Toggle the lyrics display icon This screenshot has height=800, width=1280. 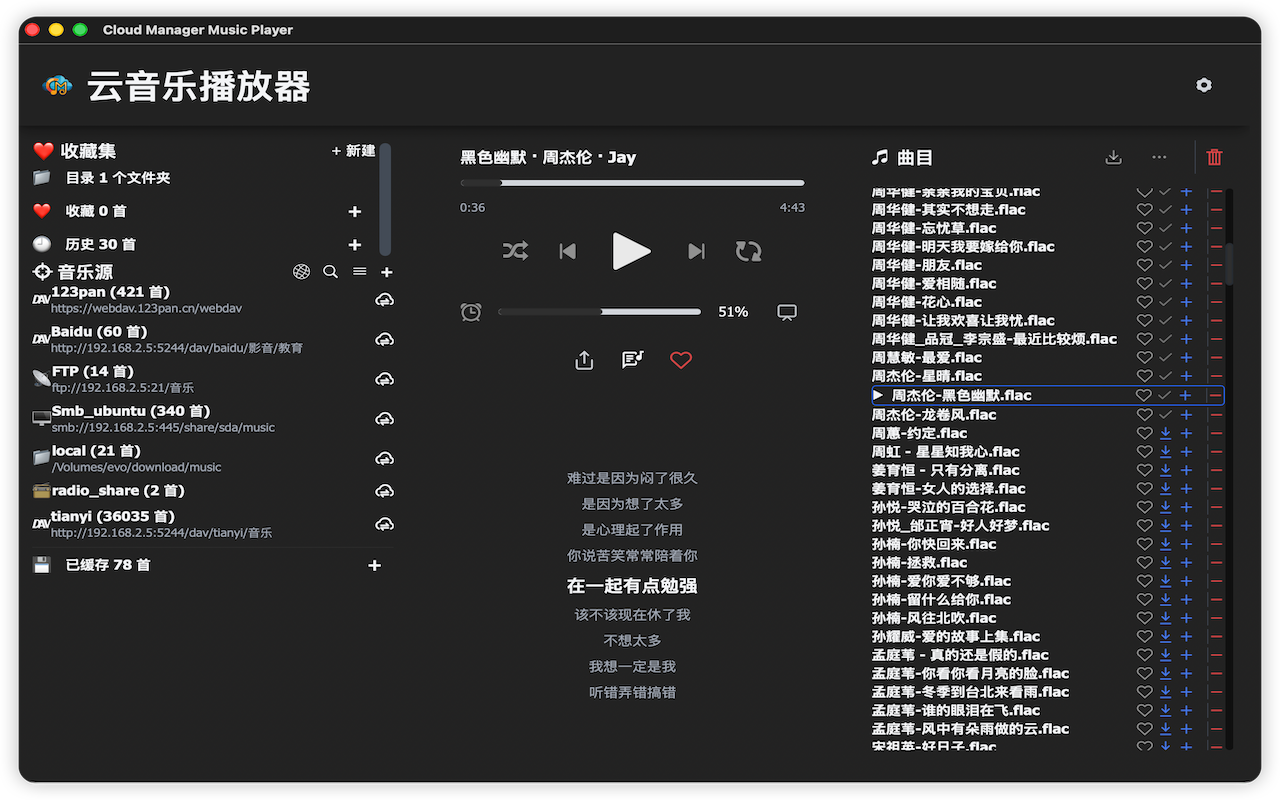pyautogui.click(x=632, y=359)
